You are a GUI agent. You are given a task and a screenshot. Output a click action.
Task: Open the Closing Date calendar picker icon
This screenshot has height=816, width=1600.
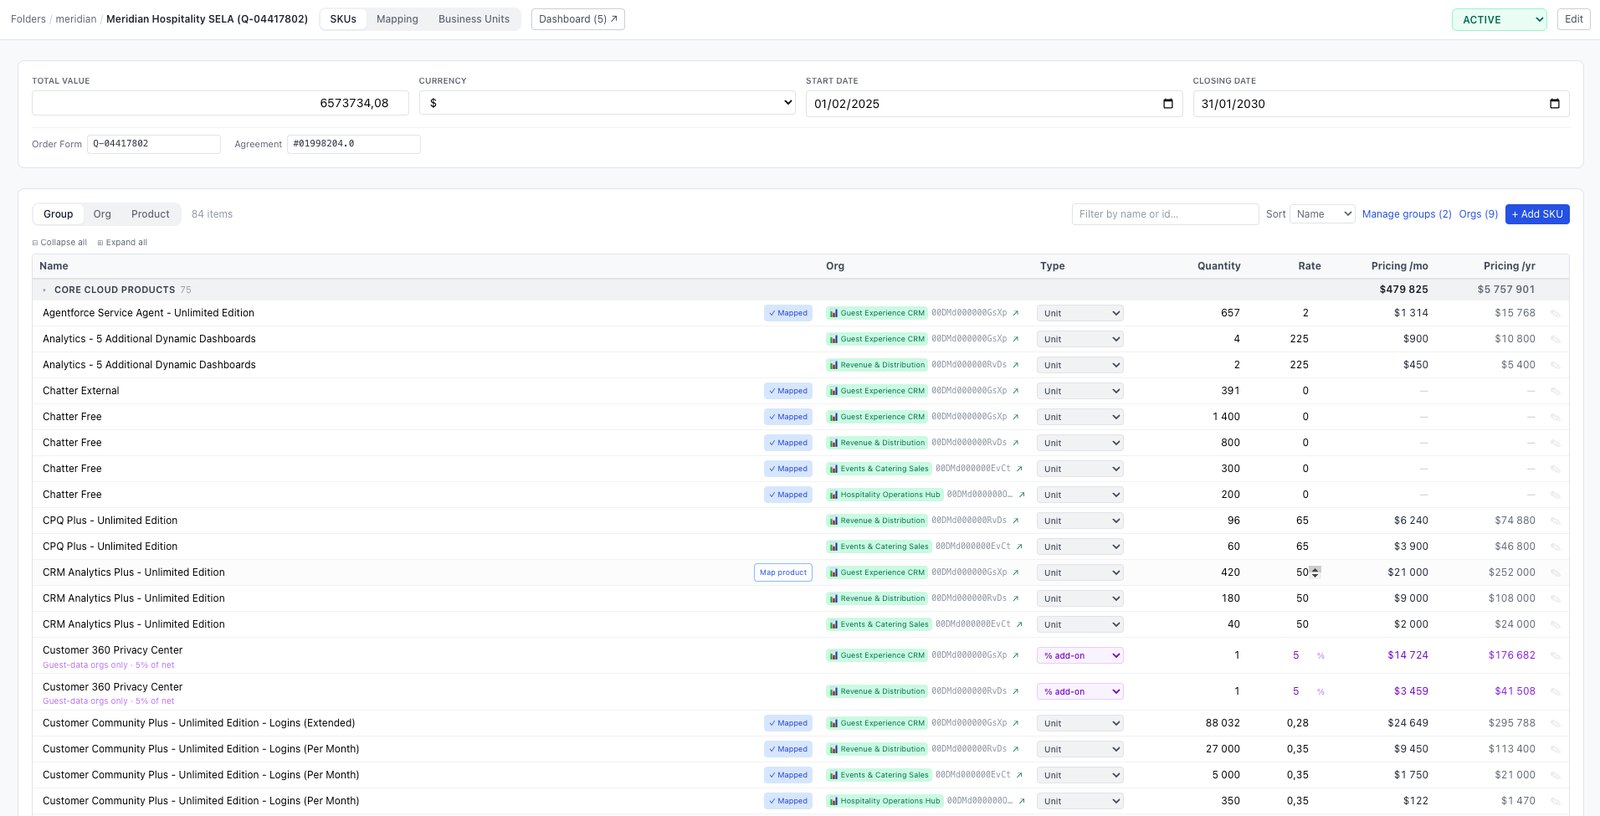tap(1554, 104)
